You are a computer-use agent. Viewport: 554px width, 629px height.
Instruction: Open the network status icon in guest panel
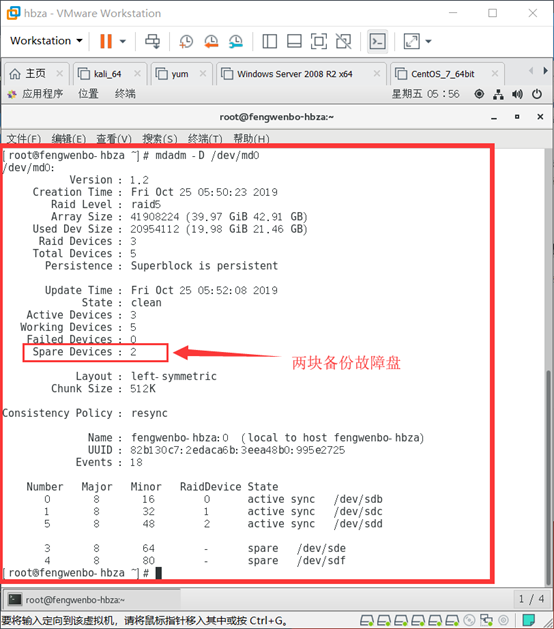coord(498,94)
